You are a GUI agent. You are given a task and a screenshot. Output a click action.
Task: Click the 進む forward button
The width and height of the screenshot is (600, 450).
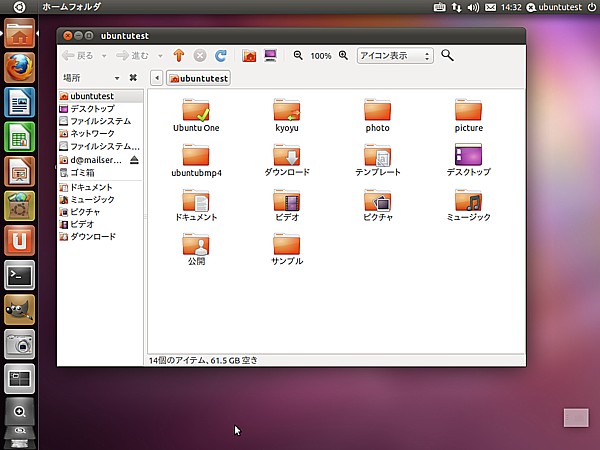click(x=132, y=56)
